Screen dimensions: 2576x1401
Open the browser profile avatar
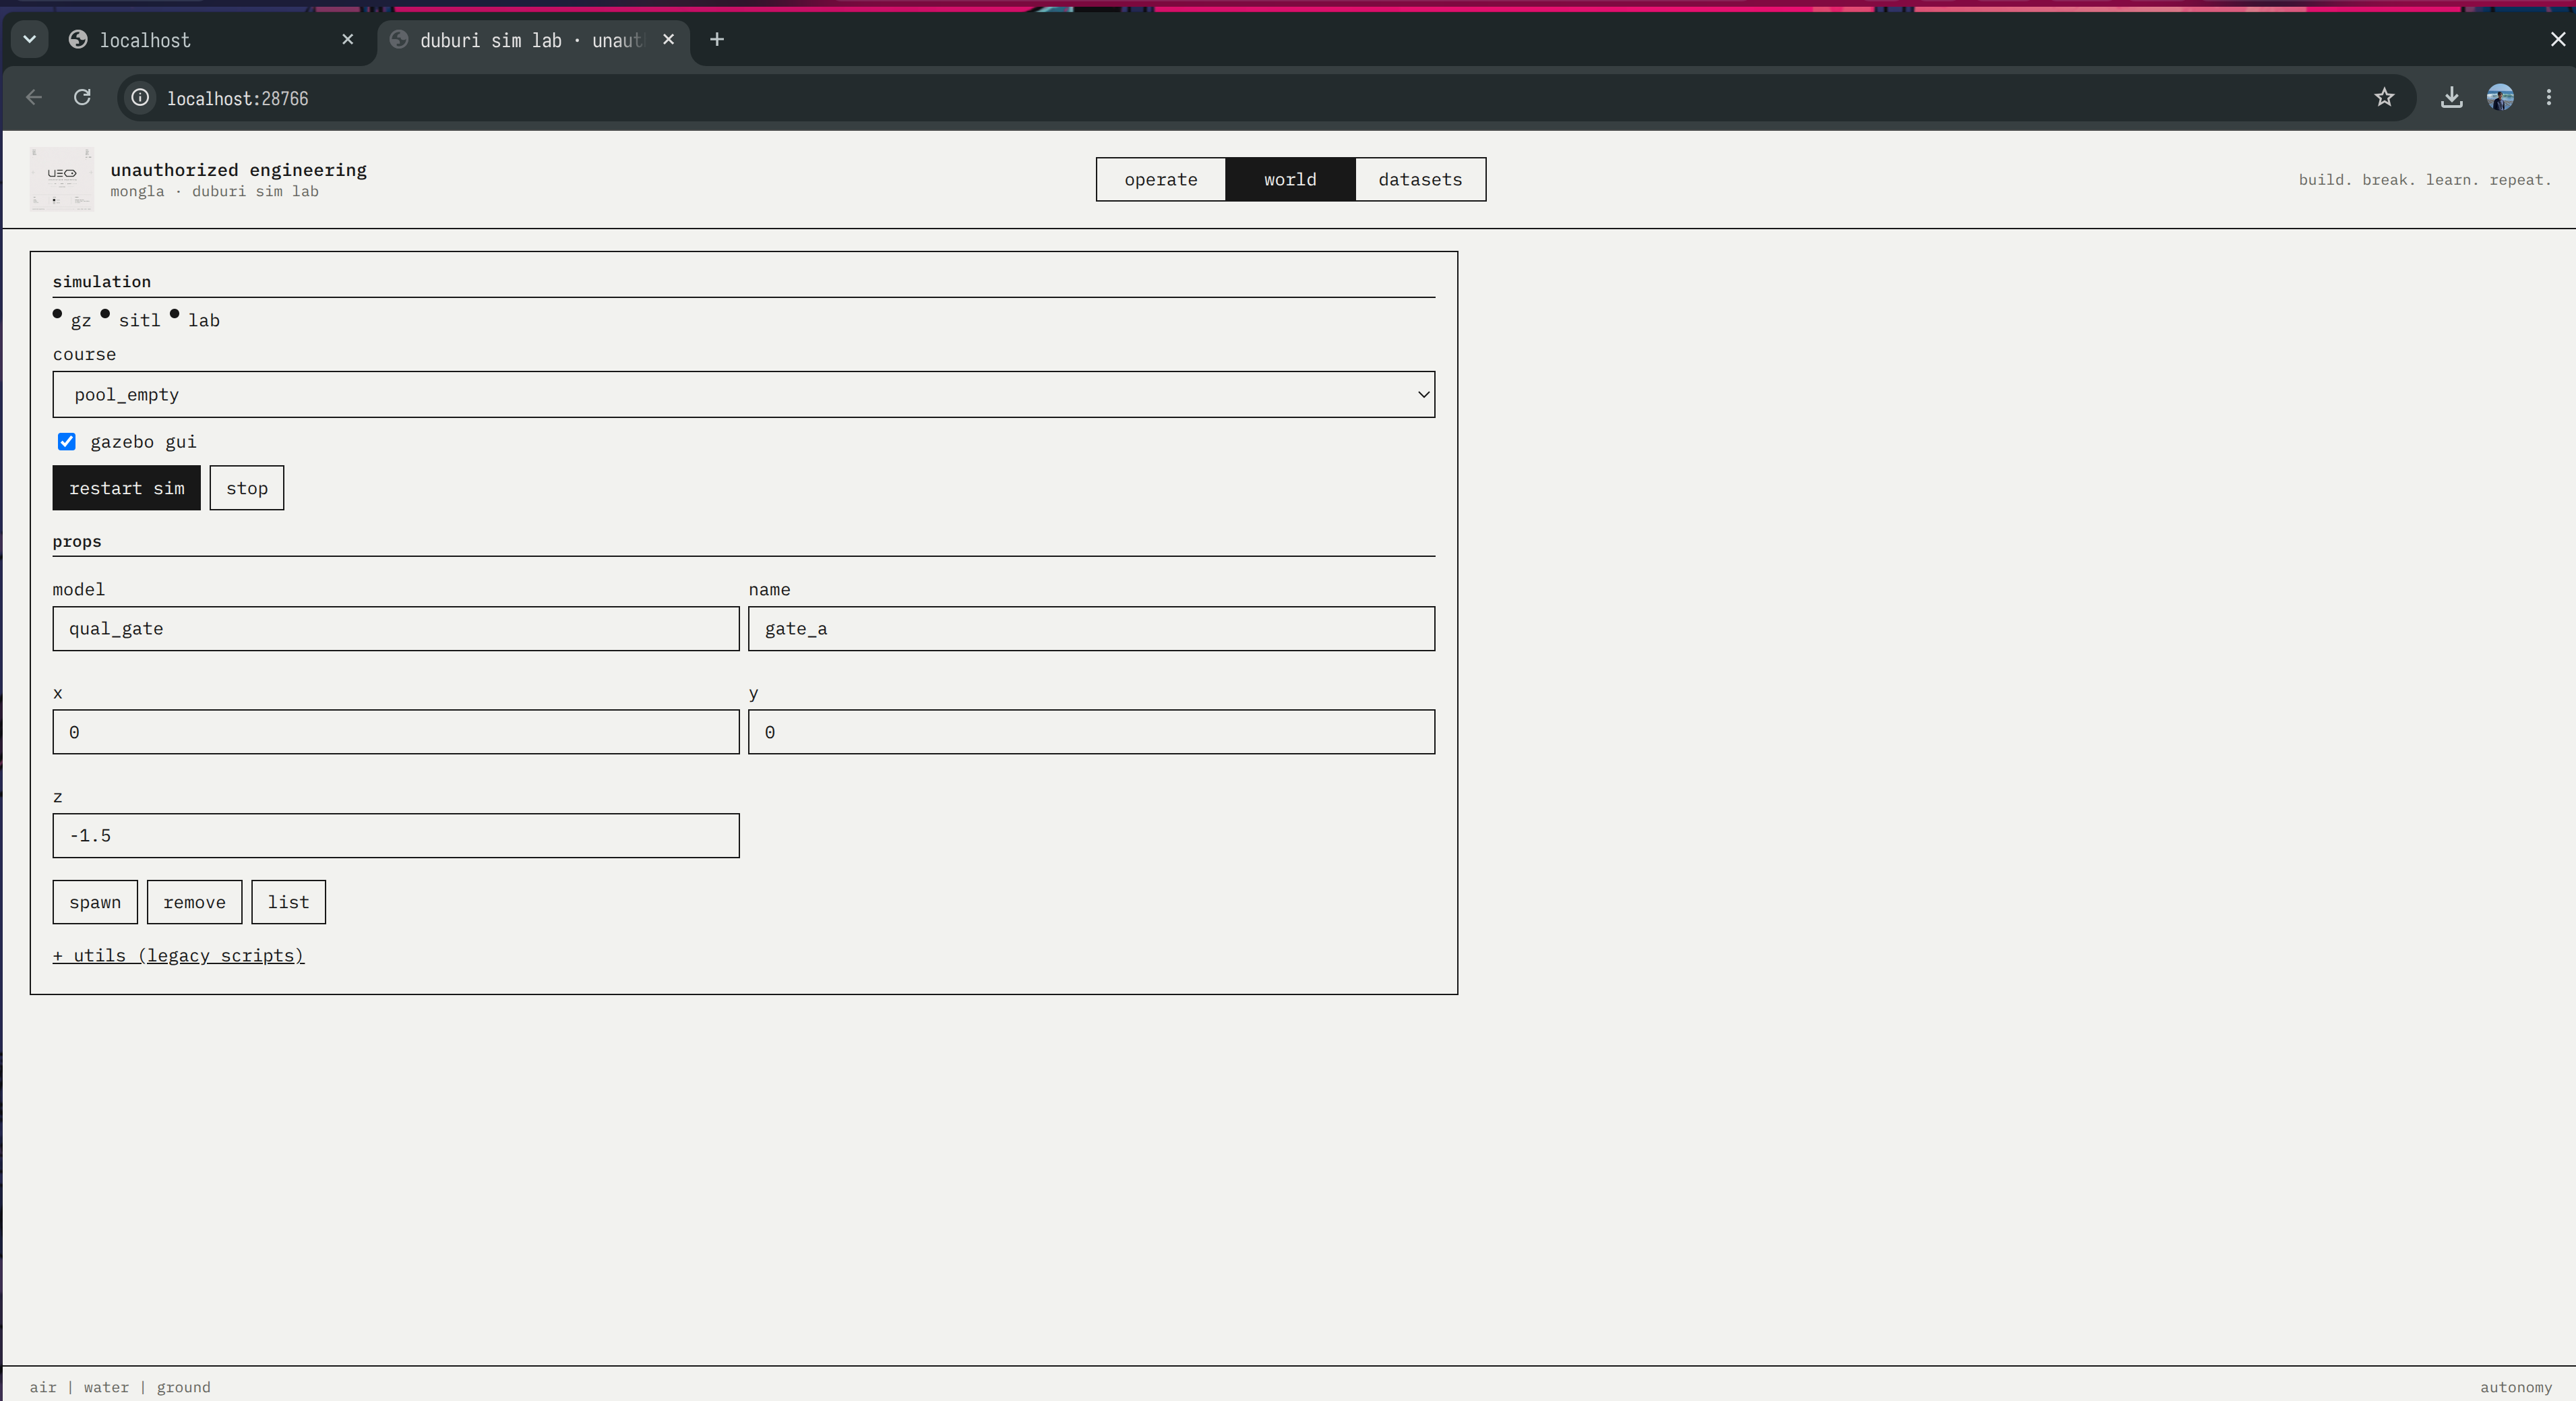click(x=2500, y=97)
